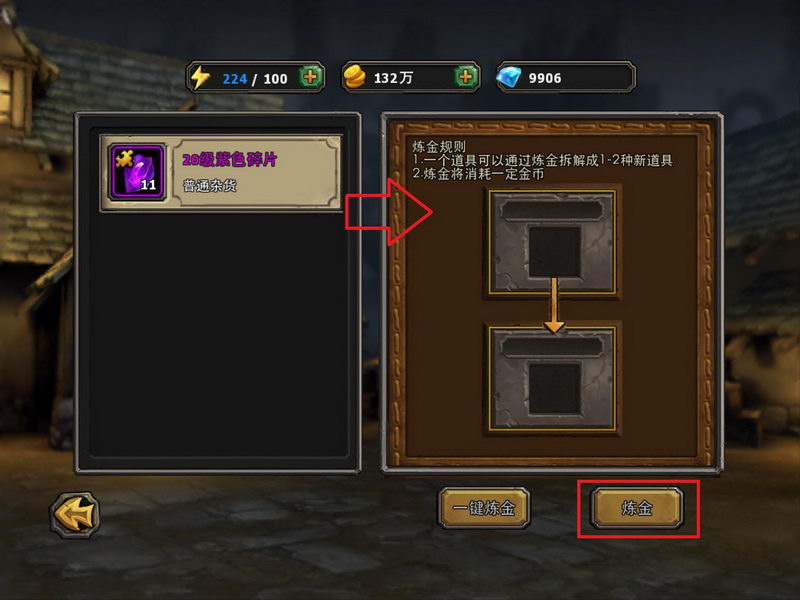Select the purple shard item icon
Image resolution: width=800 pixels, height=600 pixels.
click(x=137, y=172)
